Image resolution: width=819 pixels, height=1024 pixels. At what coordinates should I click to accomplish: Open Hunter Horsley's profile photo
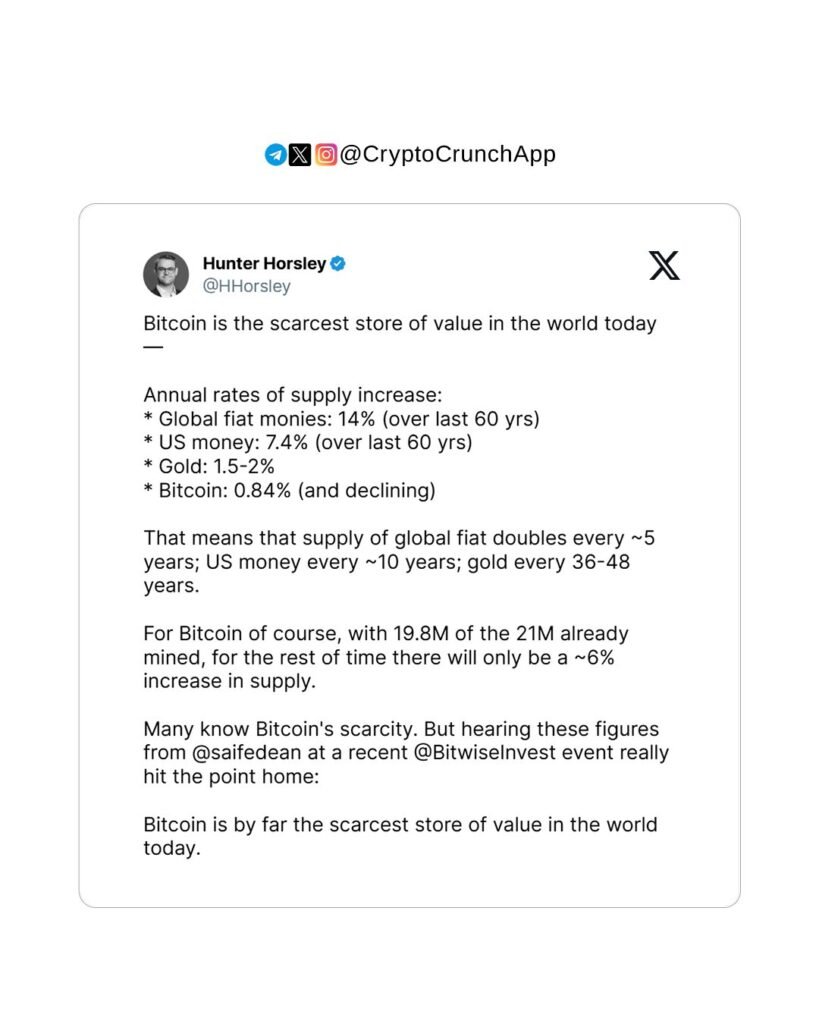(x=166, y=274)
